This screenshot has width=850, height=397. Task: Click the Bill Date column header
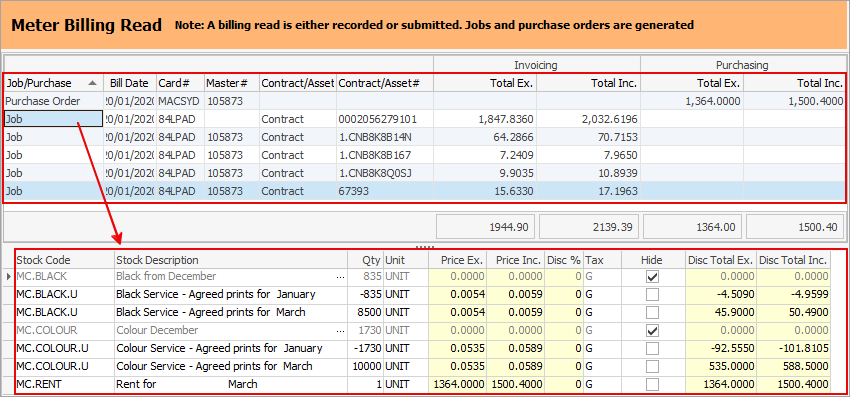click(x=129, y=83)
